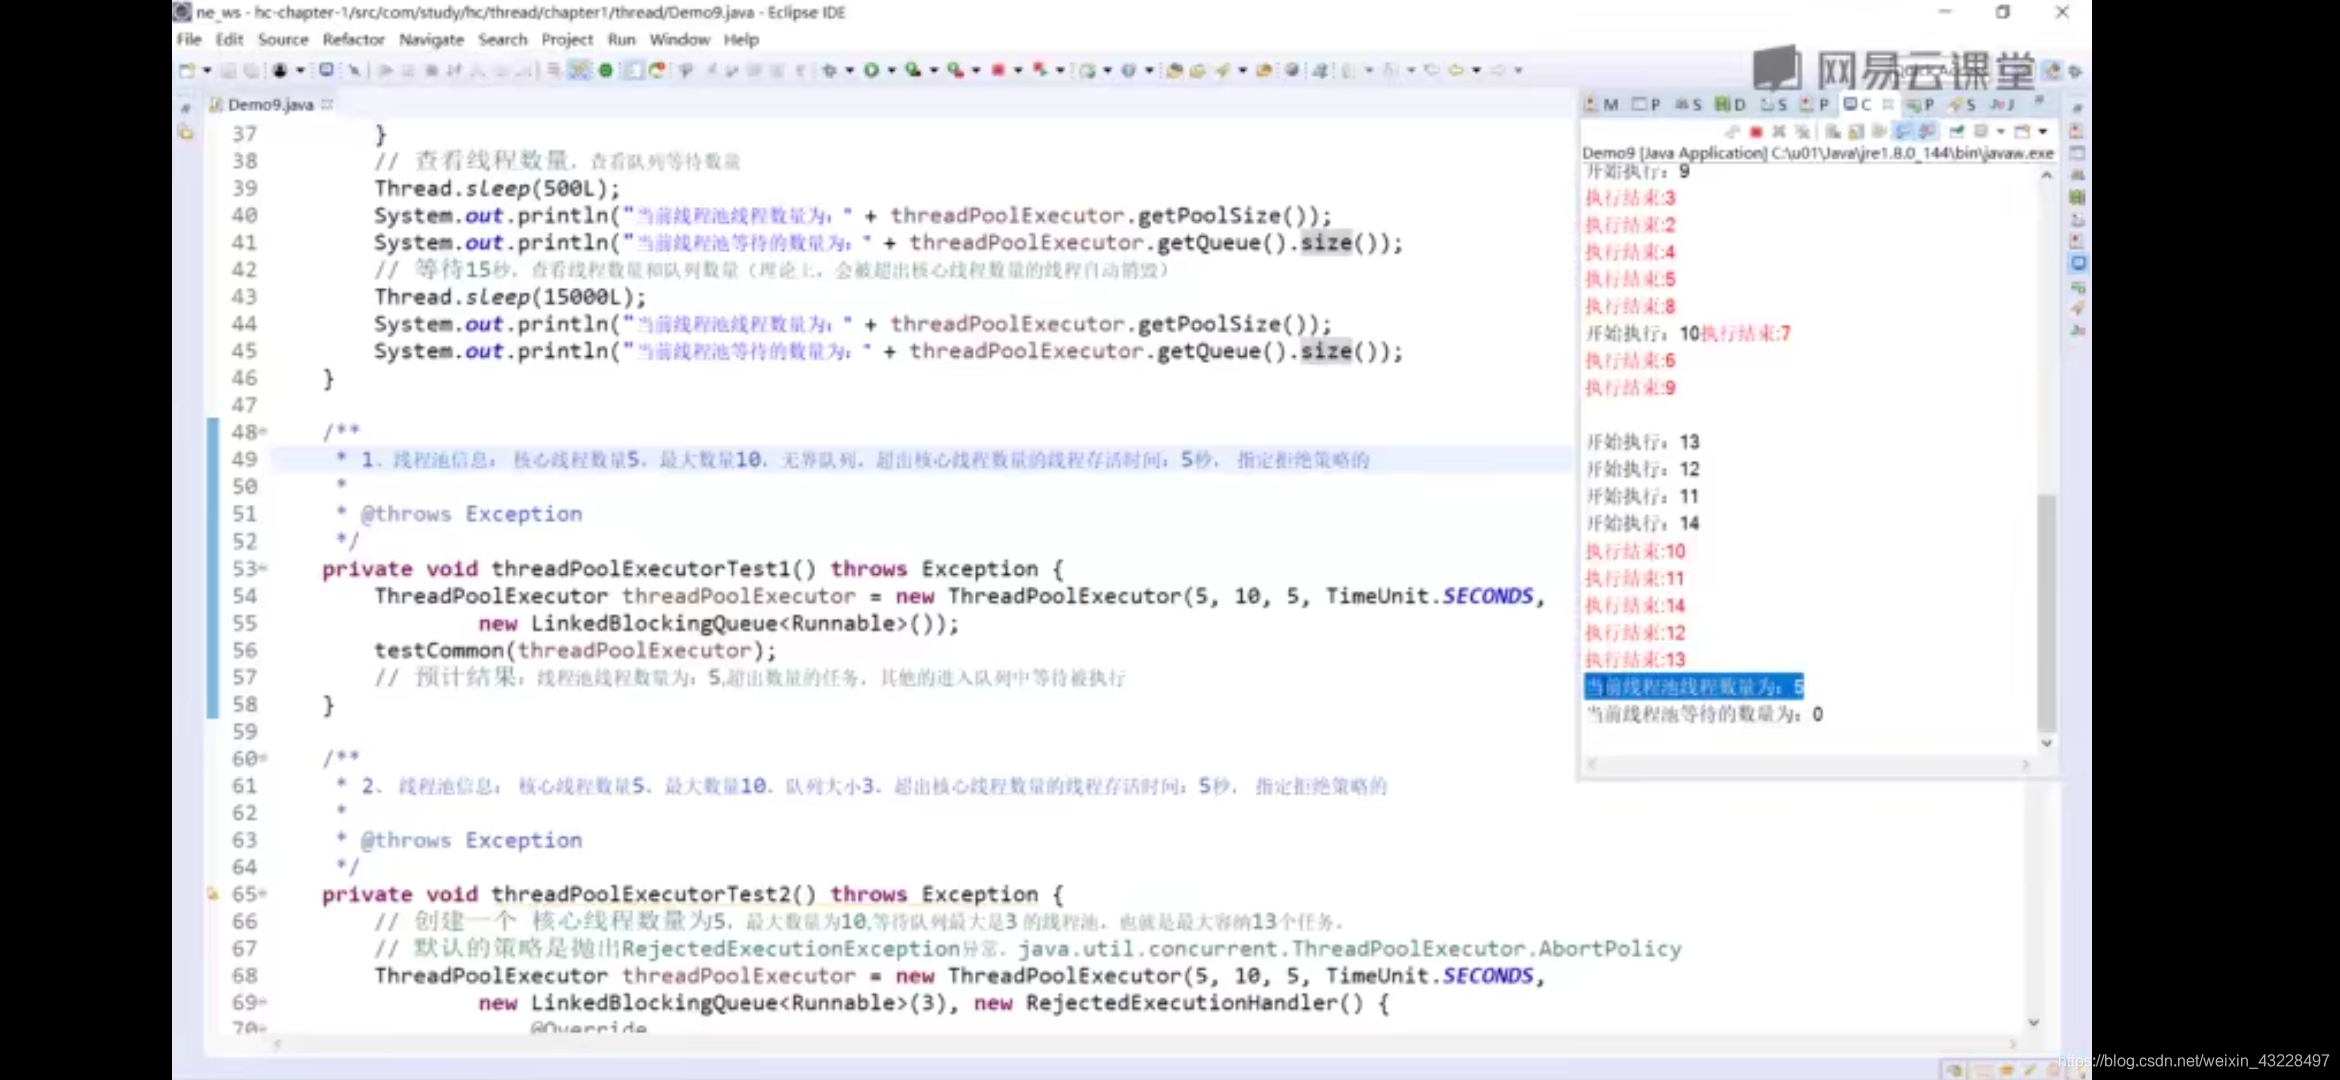The image size is (2340, 1080).
Task: Click the Coverage run toolbar icon
Action: [x=913, y=70]
